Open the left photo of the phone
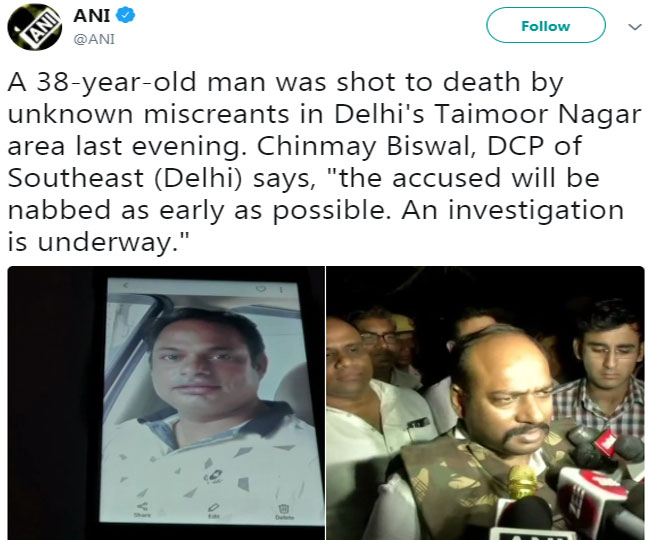 166,402
